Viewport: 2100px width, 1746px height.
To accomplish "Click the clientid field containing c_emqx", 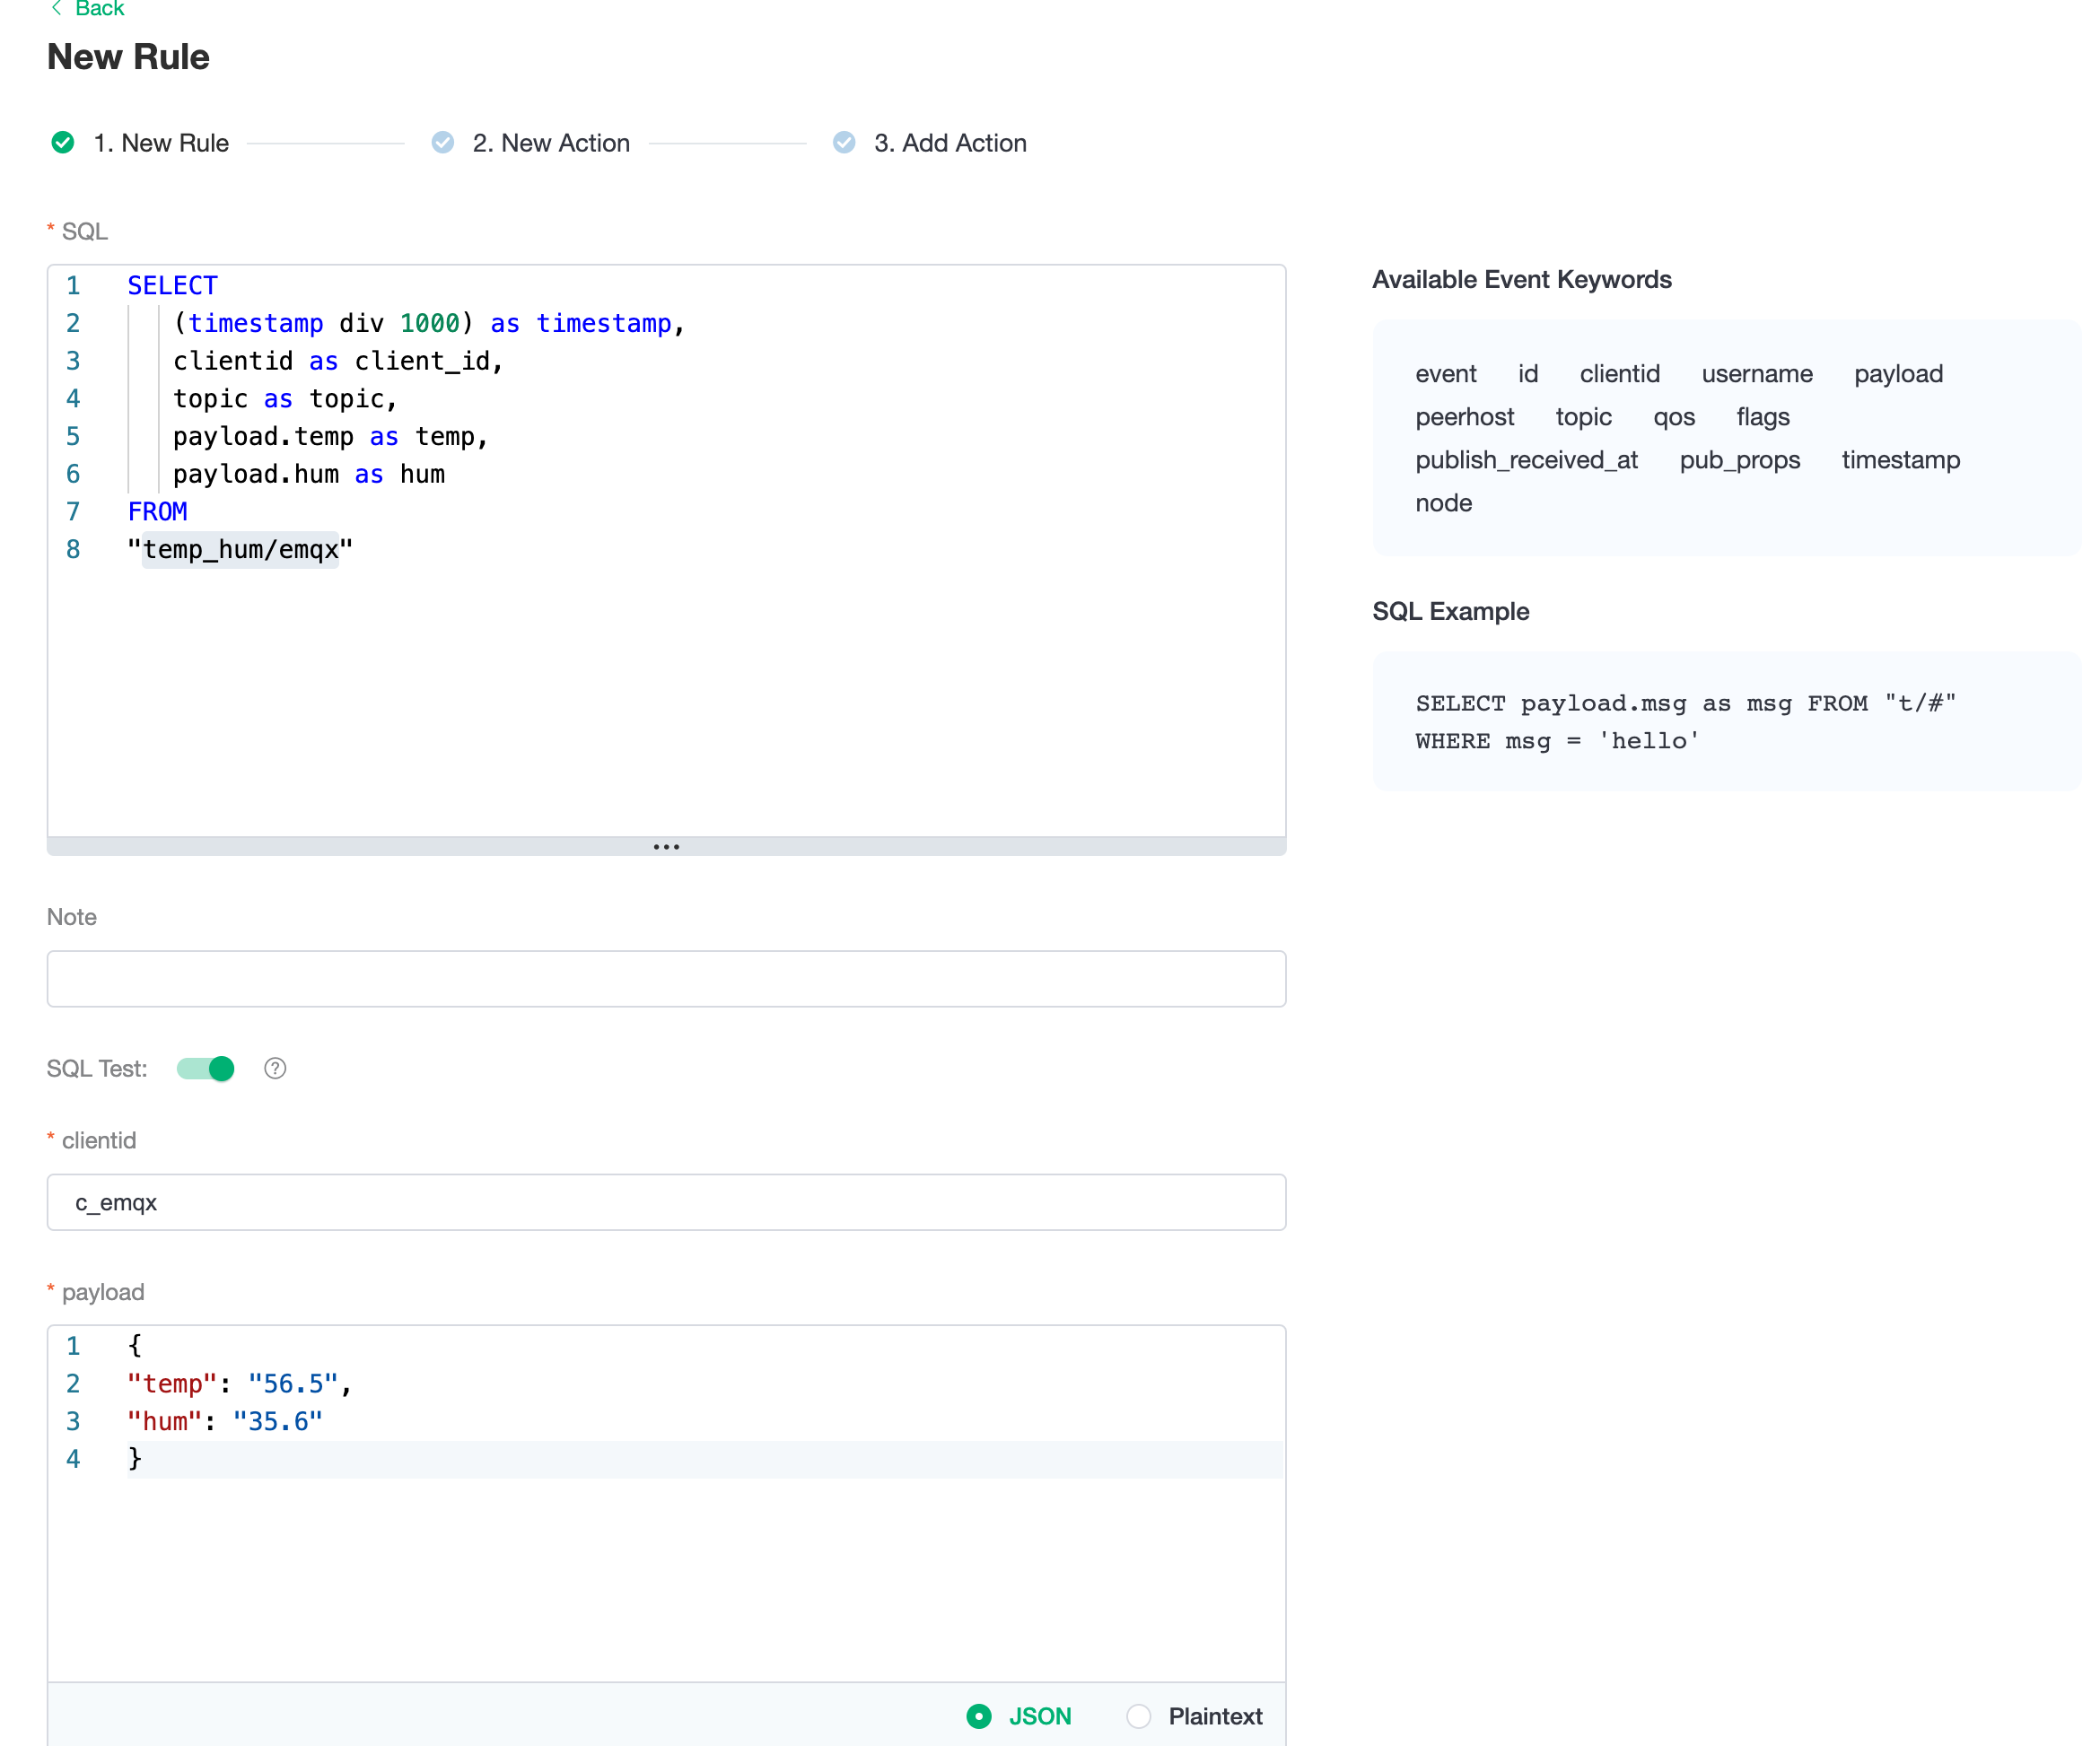I will pos(666,1202).
